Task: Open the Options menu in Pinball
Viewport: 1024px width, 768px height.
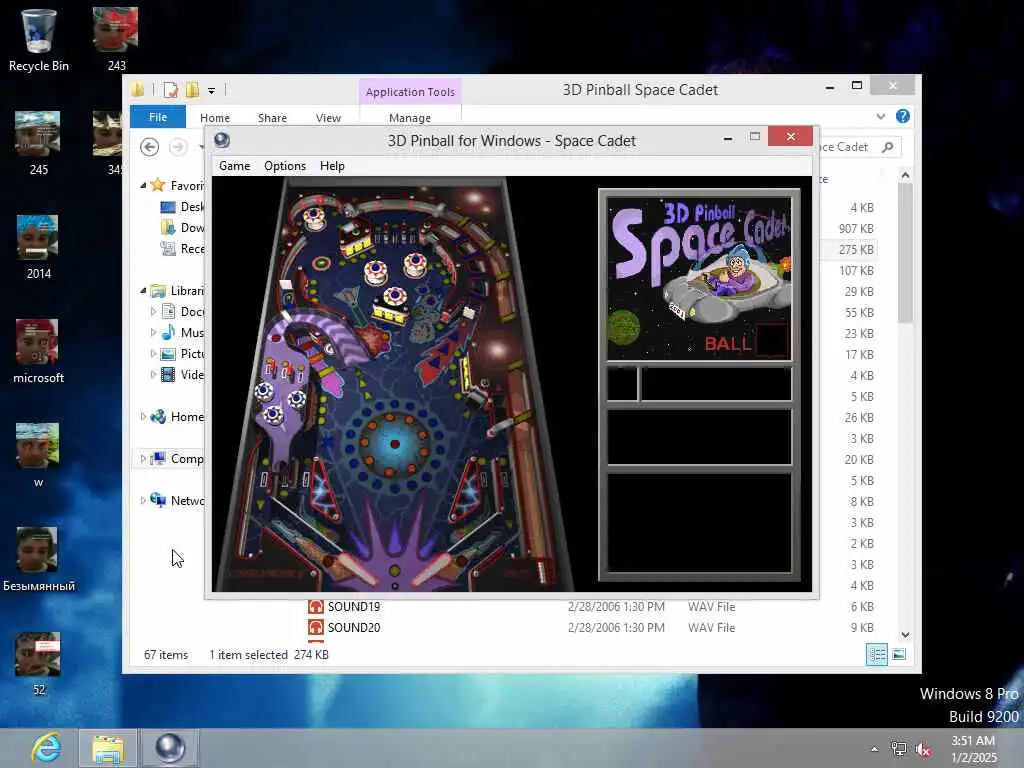Action: tap(285, 166)
